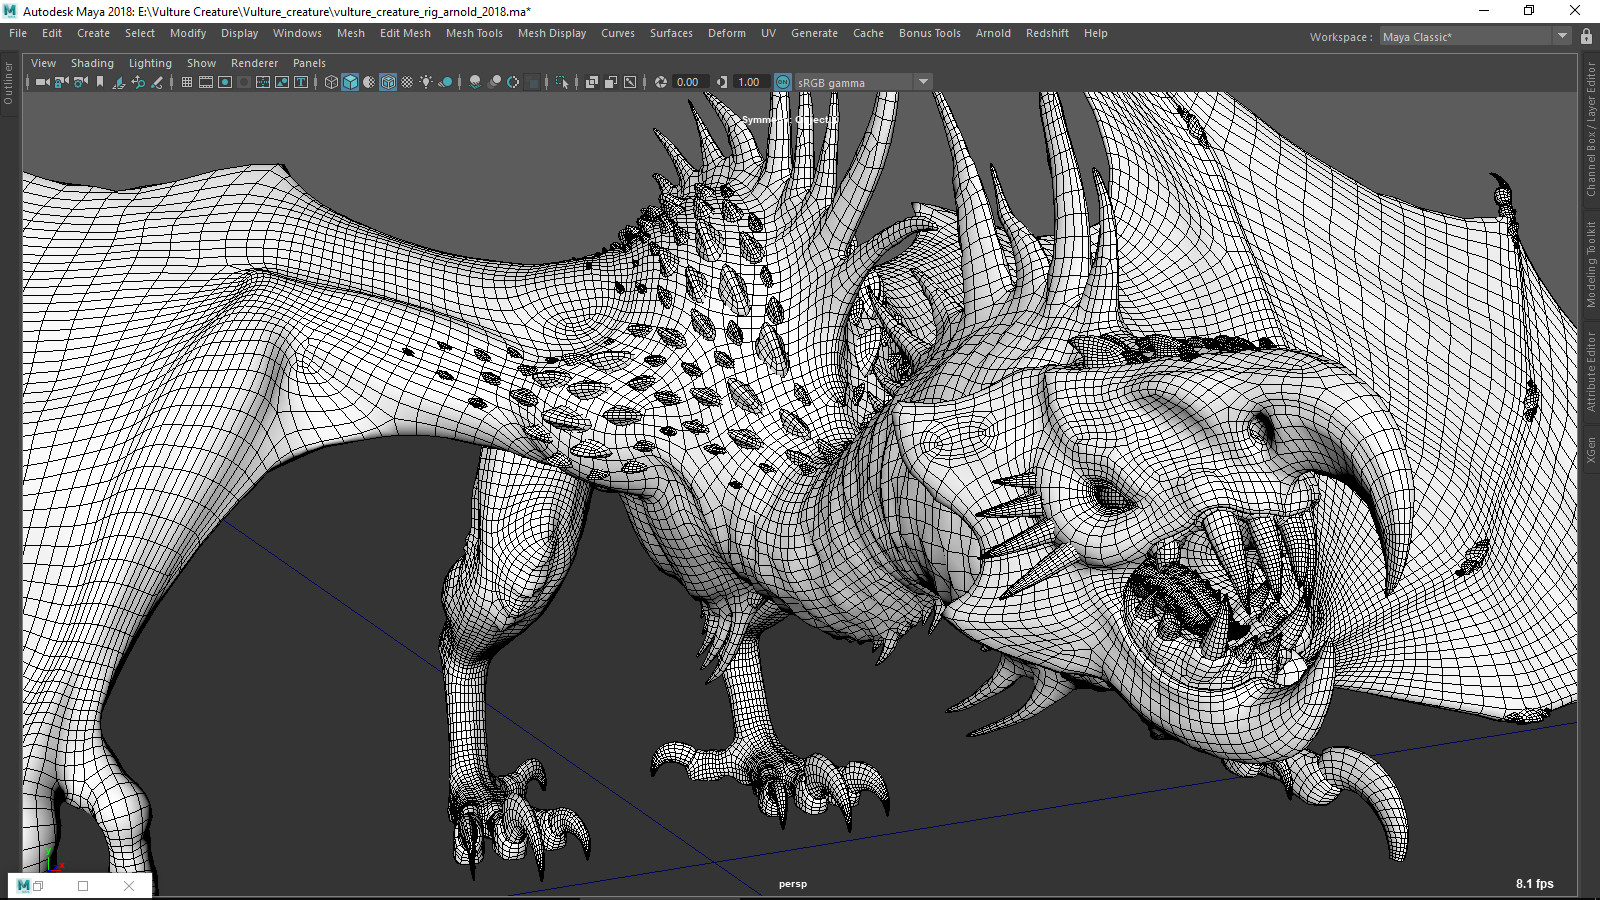1600x900 pixels.
Task: Open the Arnold menu
Action: 993,33
